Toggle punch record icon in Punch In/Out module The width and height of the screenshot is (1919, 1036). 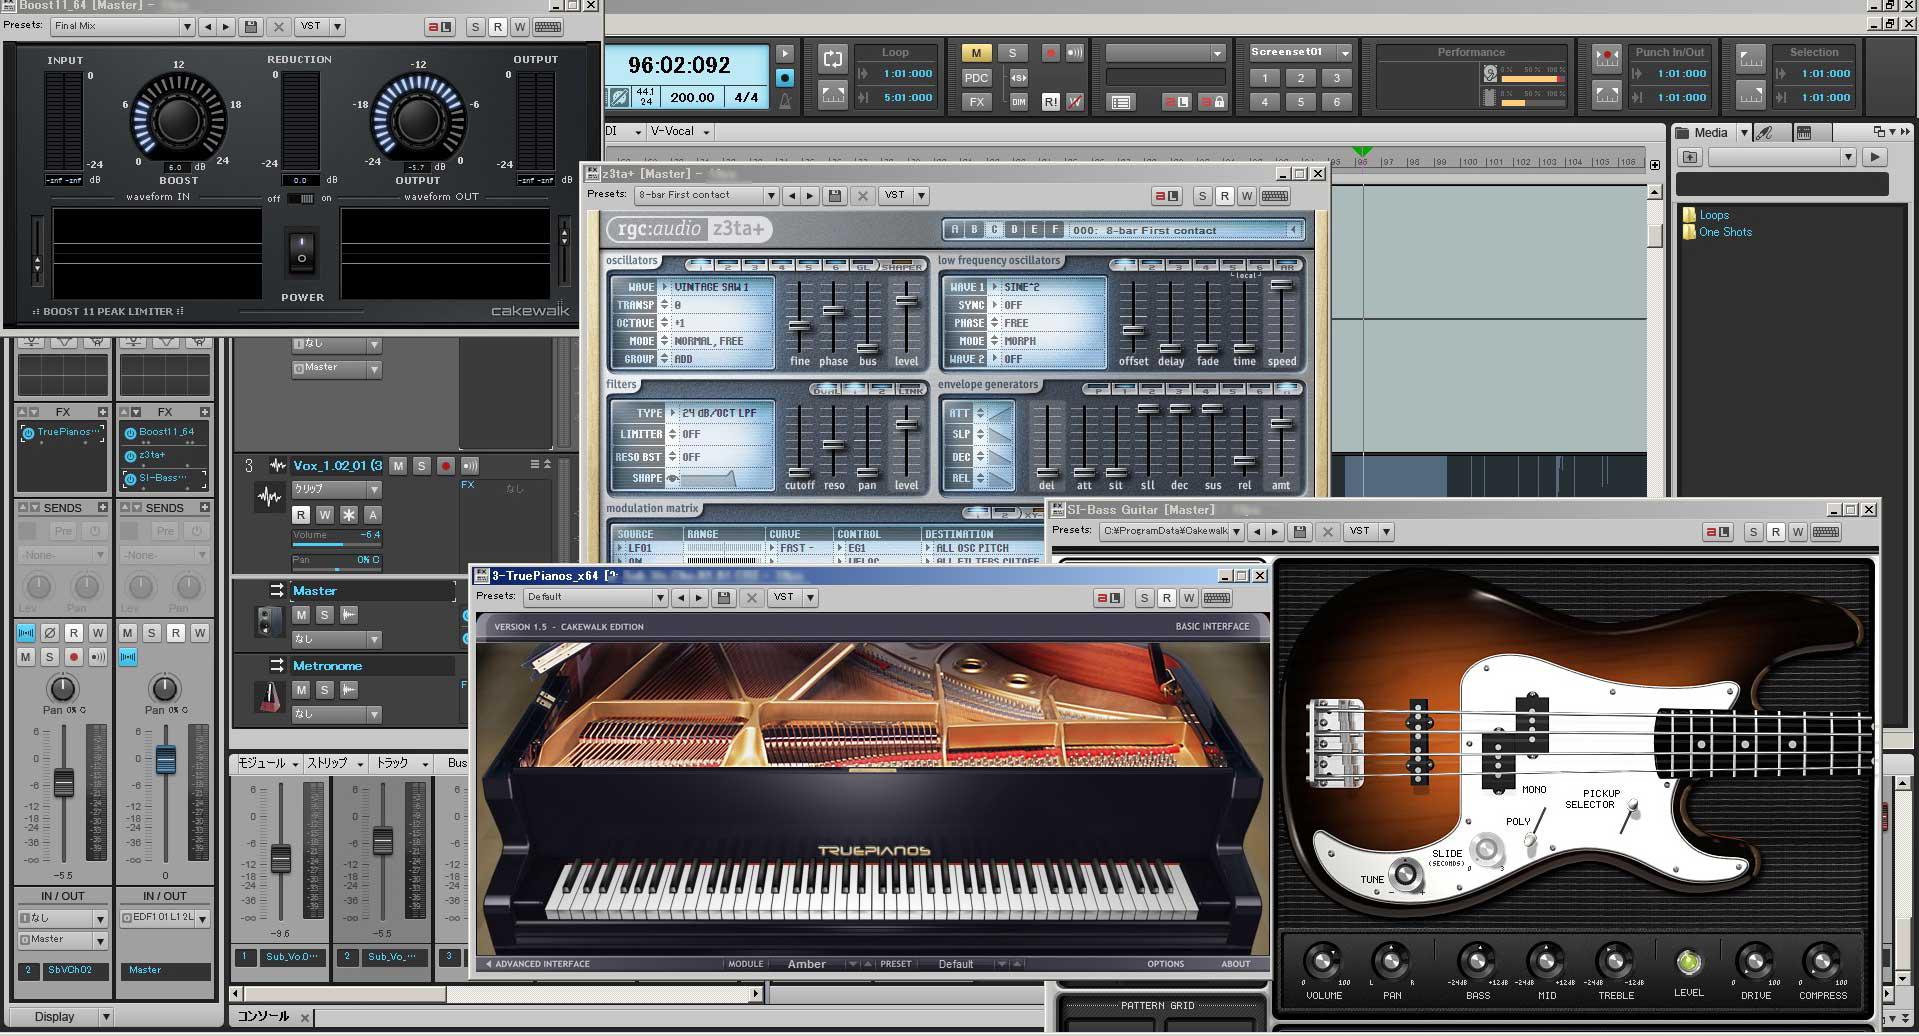[x=1606, y=57]
